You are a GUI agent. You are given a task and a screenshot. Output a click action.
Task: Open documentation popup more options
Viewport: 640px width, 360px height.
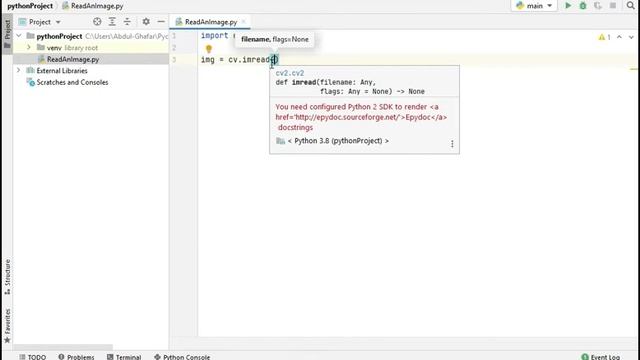tap(452, 144)
